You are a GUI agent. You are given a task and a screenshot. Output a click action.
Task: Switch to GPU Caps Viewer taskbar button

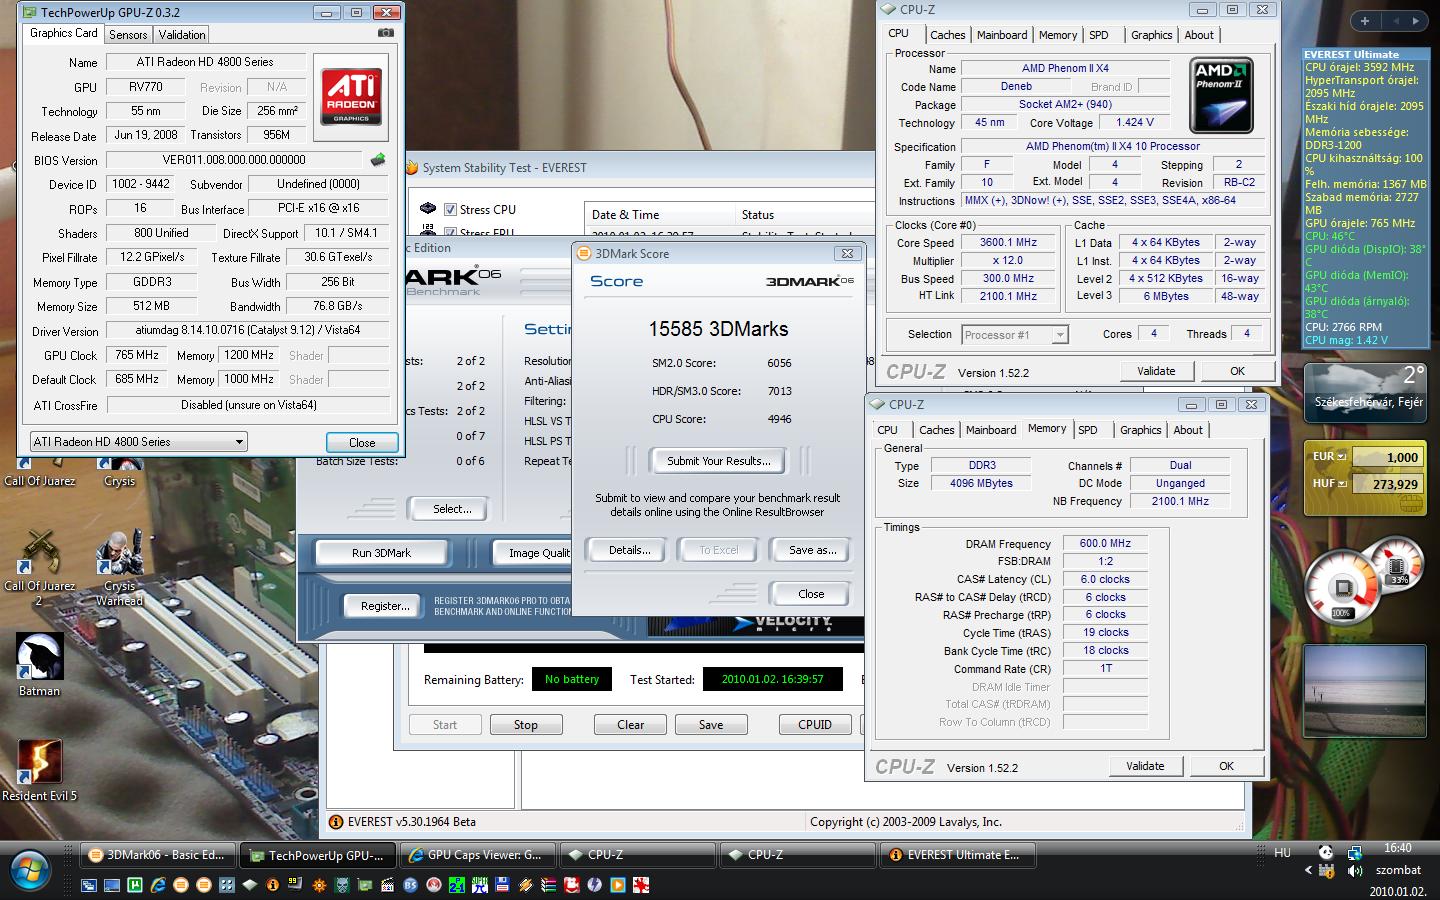476,855
